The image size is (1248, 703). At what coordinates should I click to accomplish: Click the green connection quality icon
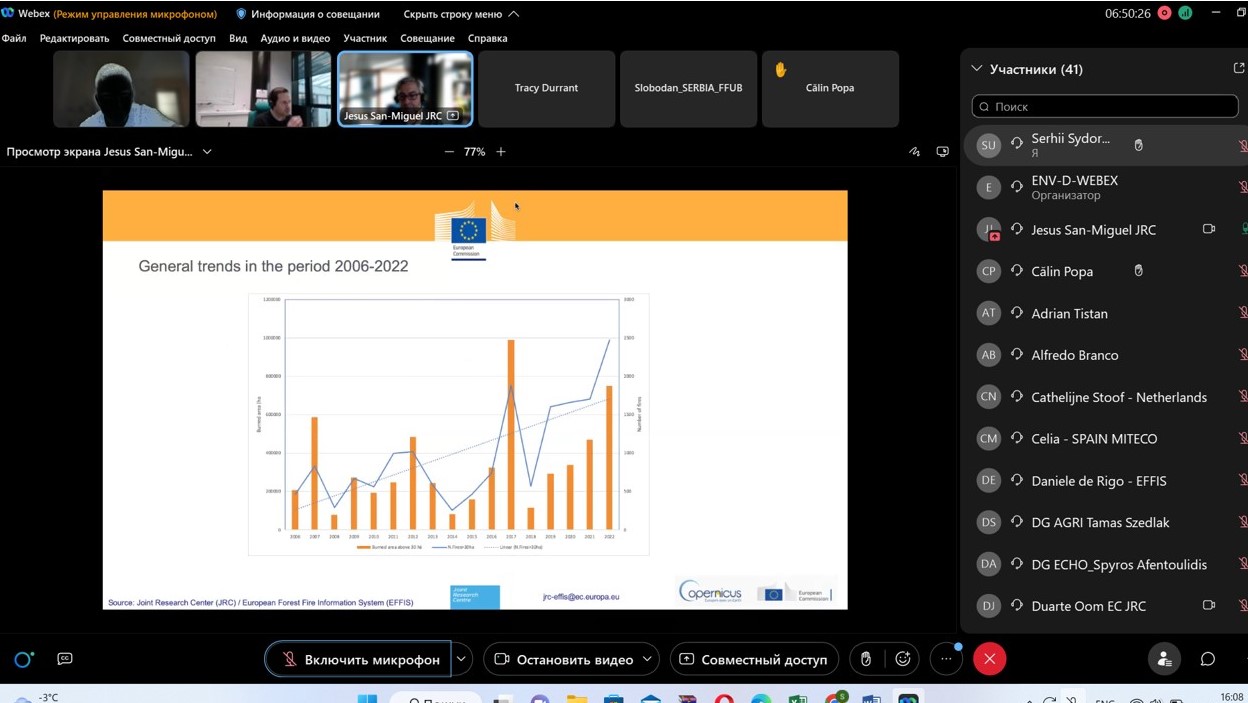(1185, 14)
